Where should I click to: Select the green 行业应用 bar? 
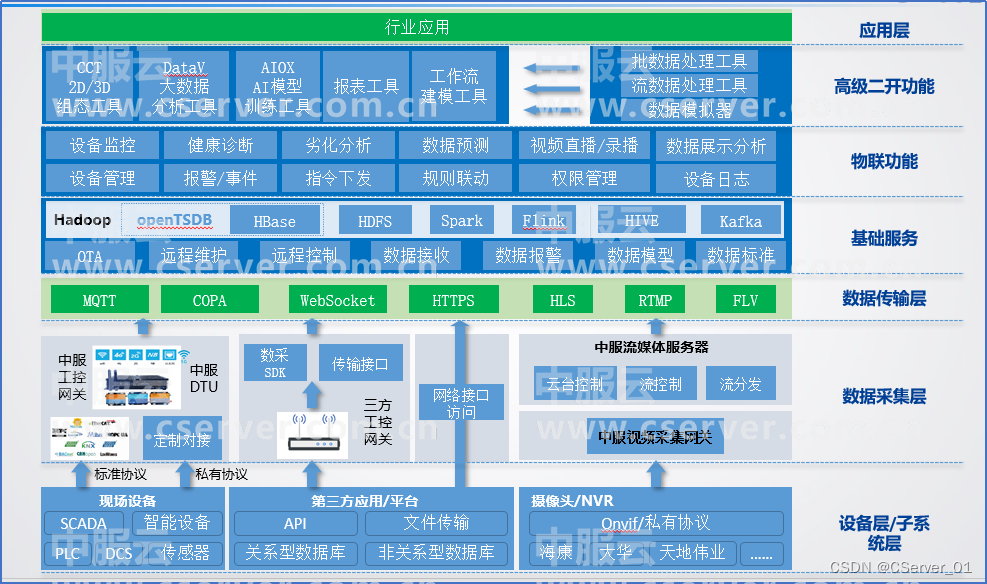pyautogui.click(x=417, y=27)
